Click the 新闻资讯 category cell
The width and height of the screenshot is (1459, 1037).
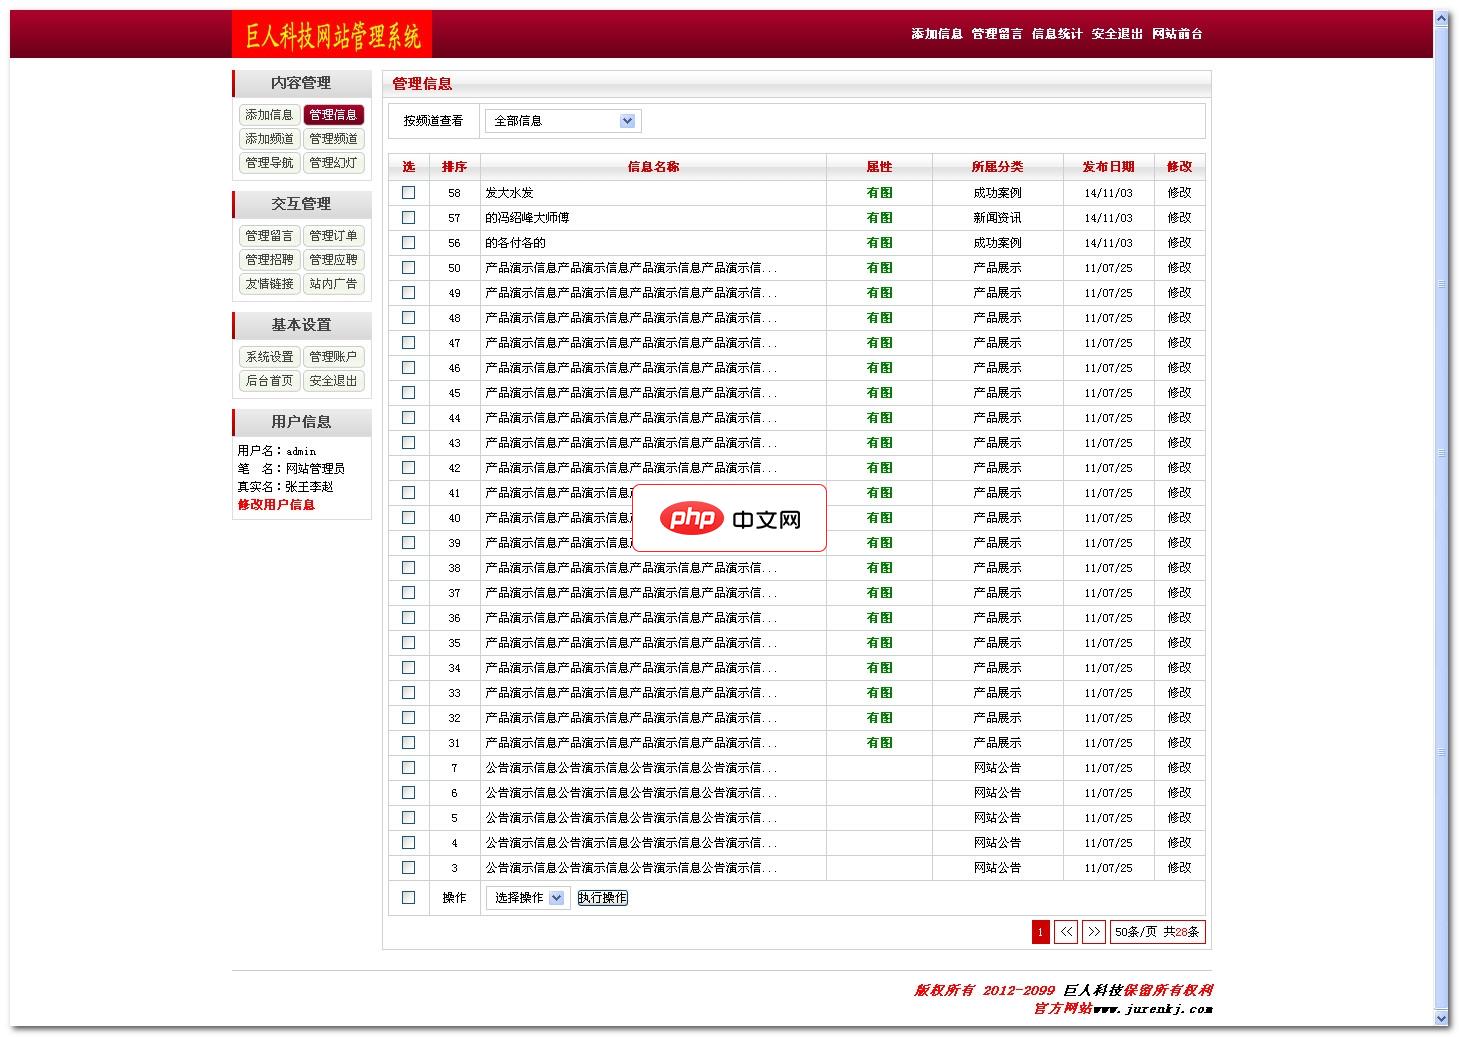coord(997,218)
